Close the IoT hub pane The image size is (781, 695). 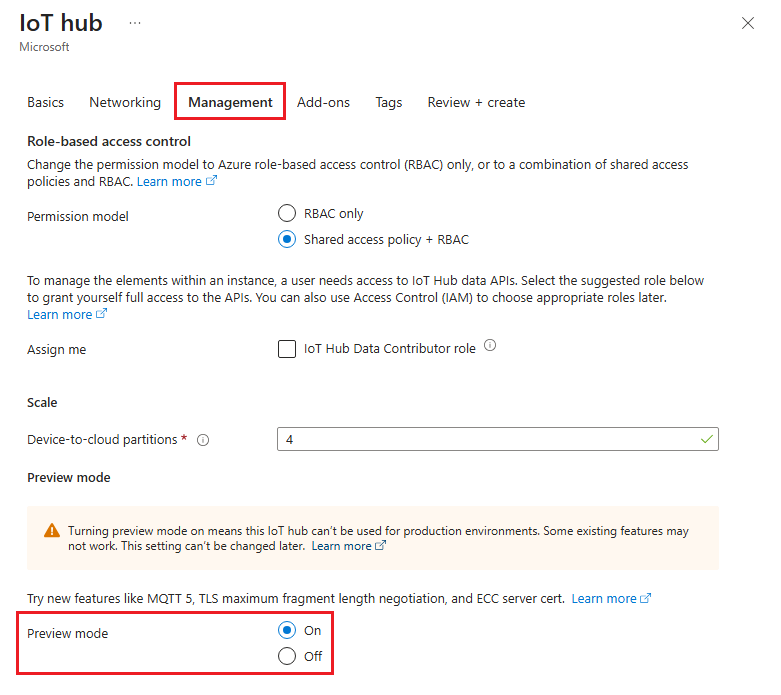748,23
